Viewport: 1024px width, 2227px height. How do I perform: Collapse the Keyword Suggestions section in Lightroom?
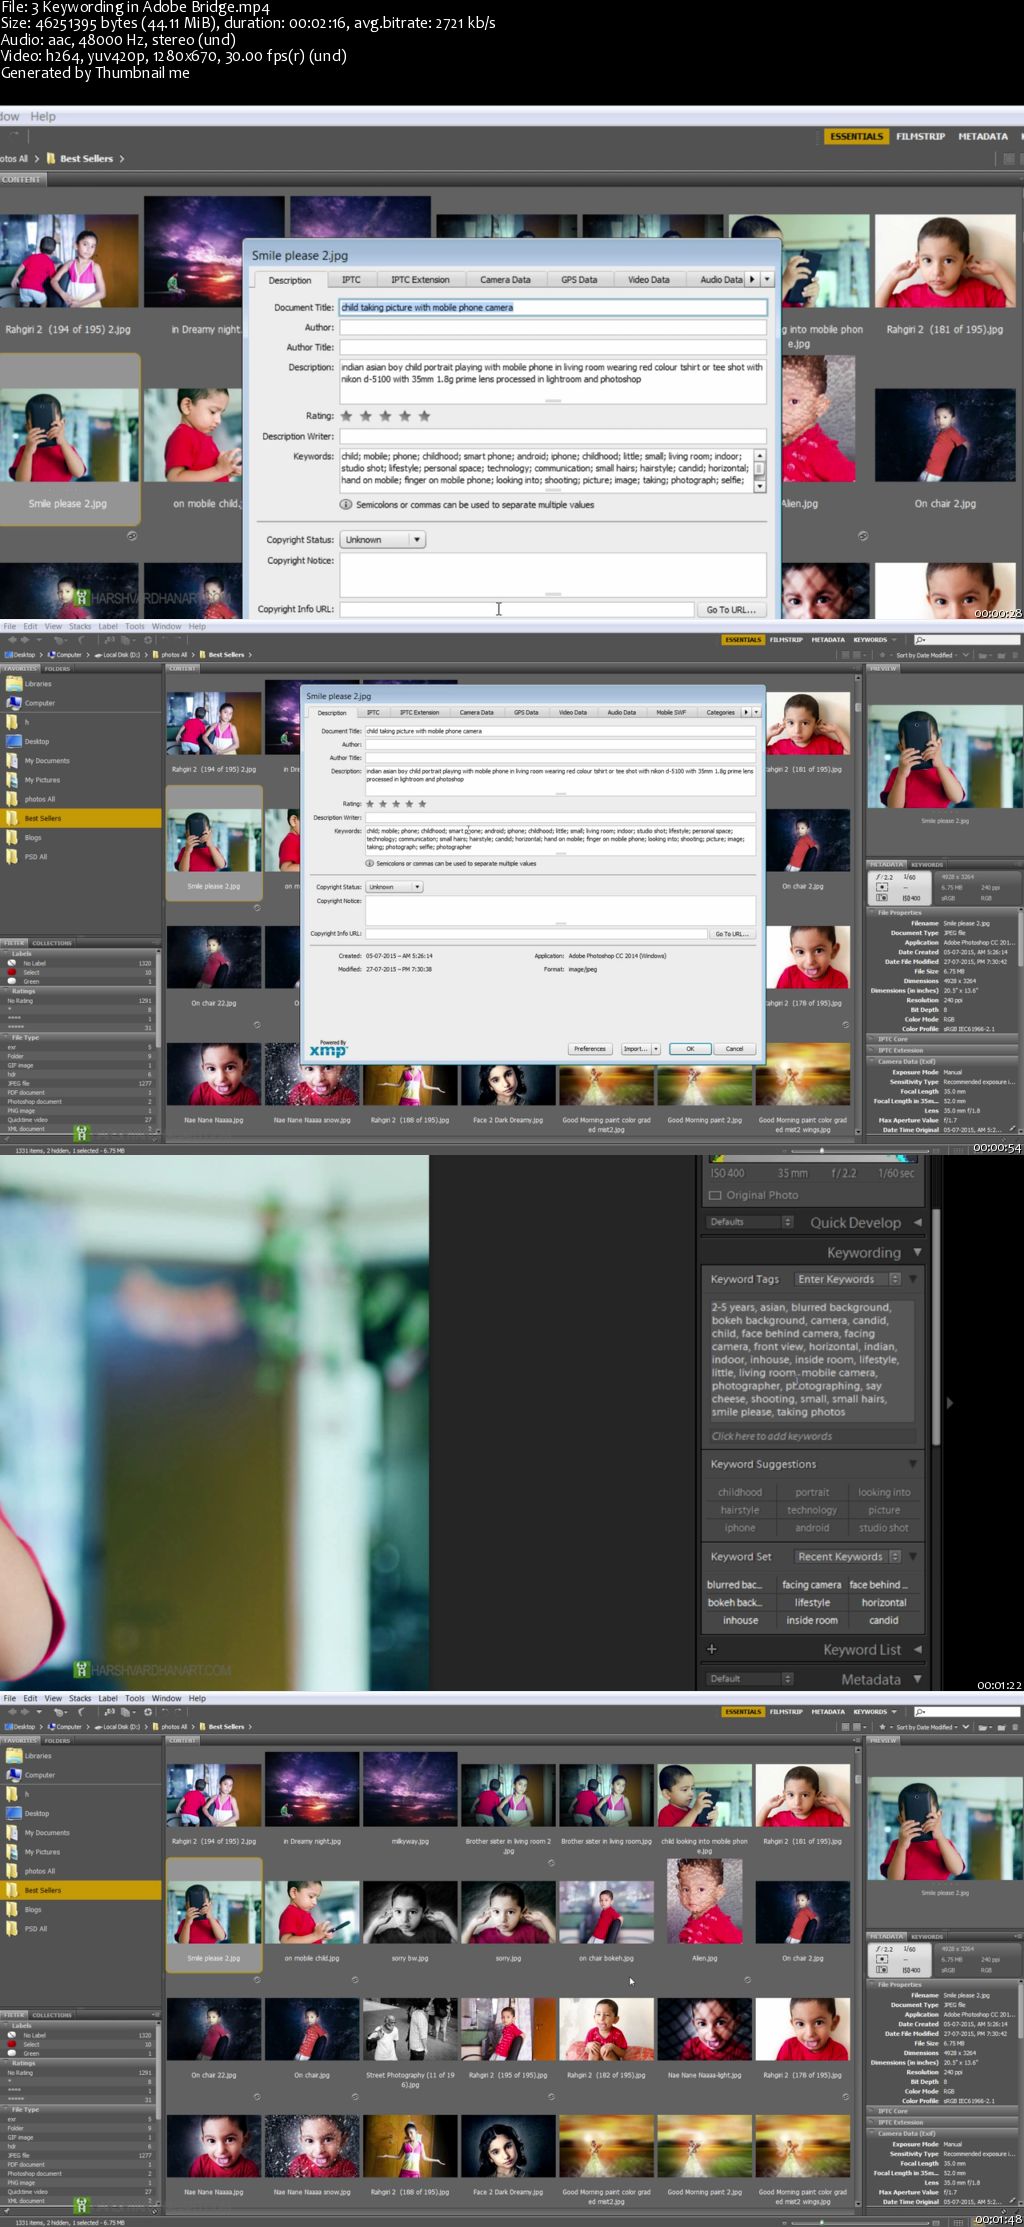[913, 1464]
